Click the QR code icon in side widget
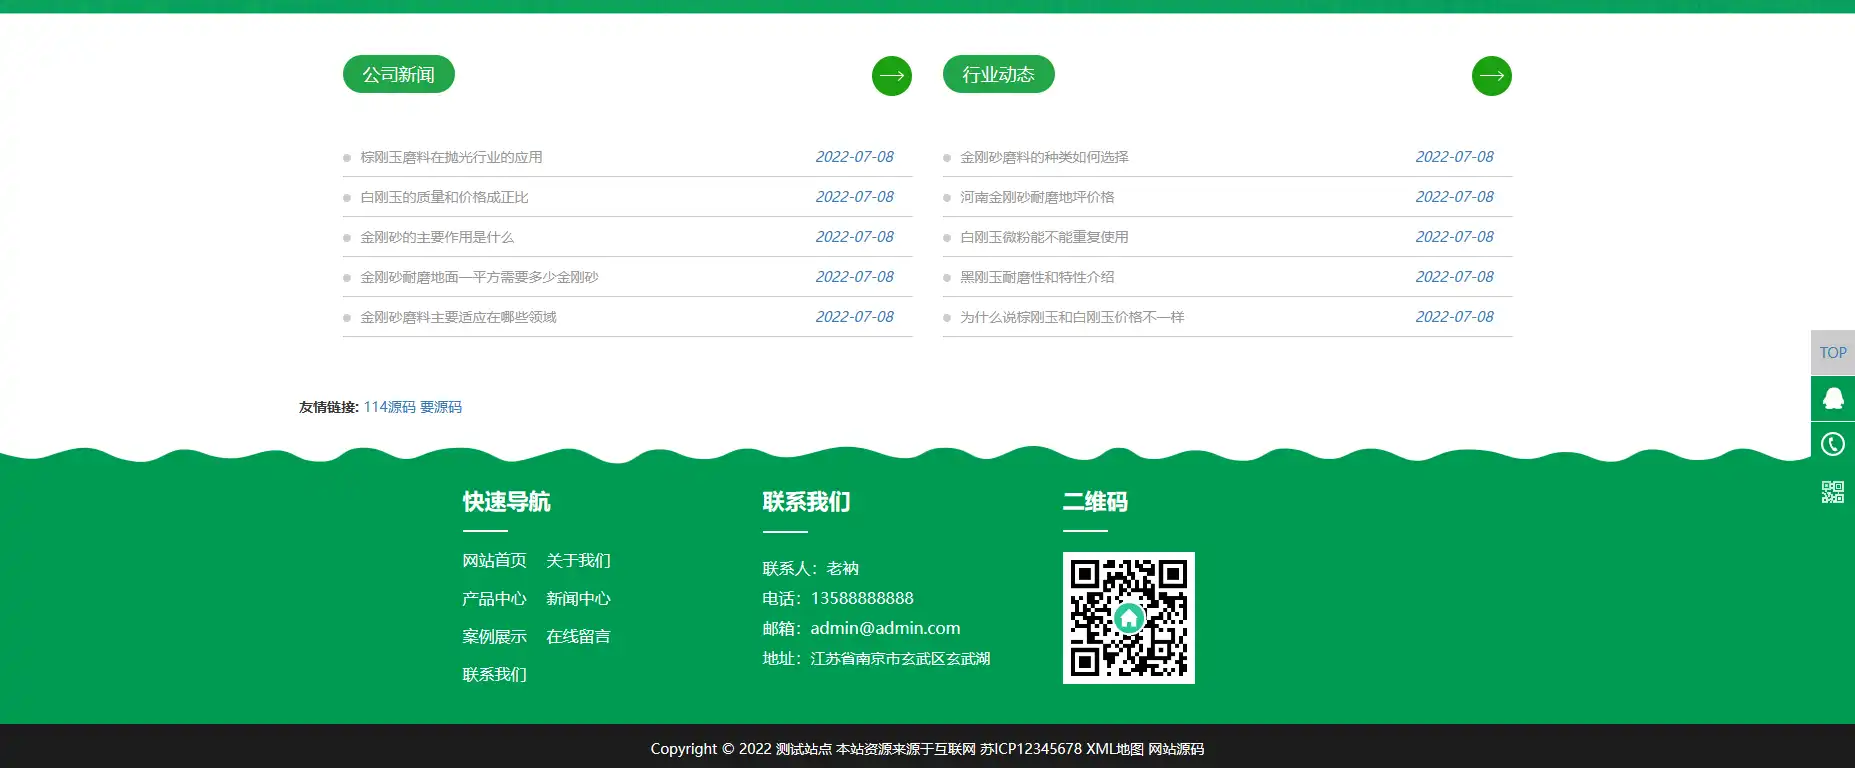Screen dimensions: 1855x768 (x=1833, y=491)
